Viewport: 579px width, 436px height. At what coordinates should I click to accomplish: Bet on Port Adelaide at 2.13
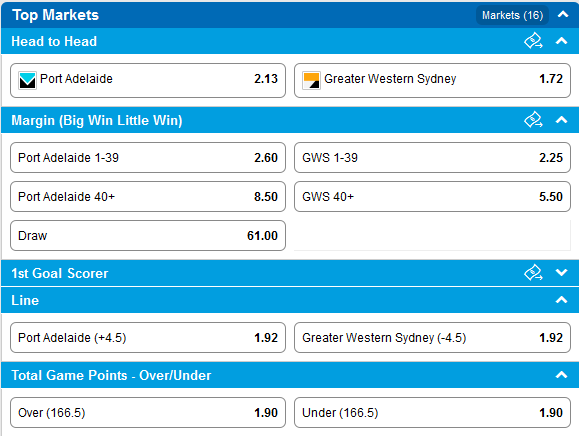click(x=148, y=80)
